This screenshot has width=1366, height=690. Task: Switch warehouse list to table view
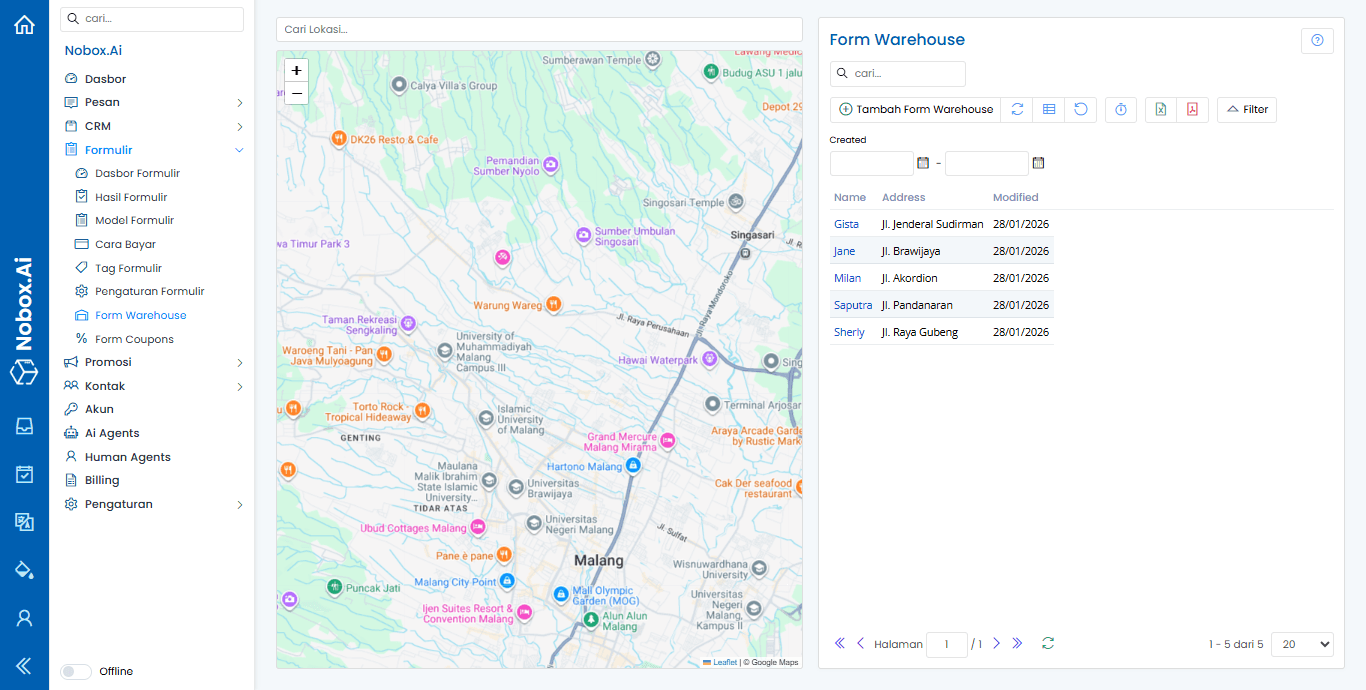1048,109
